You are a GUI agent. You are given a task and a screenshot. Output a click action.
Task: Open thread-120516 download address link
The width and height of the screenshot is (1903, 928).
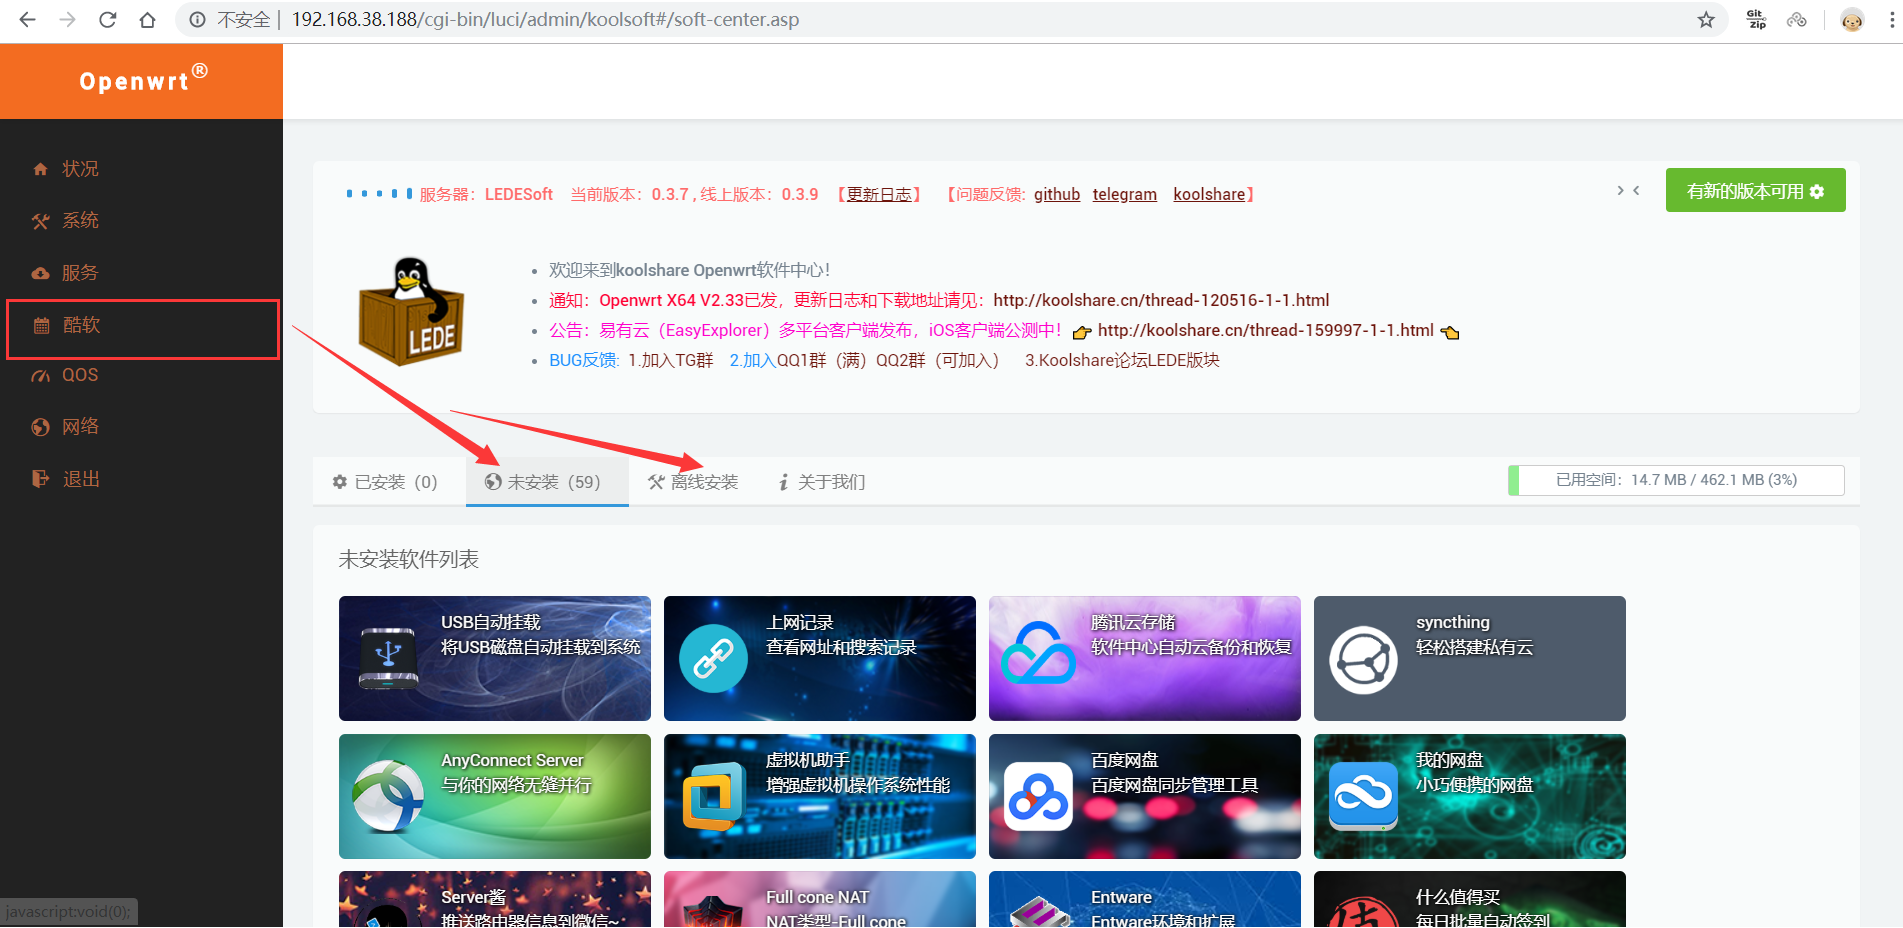(x=1161, y=300)
